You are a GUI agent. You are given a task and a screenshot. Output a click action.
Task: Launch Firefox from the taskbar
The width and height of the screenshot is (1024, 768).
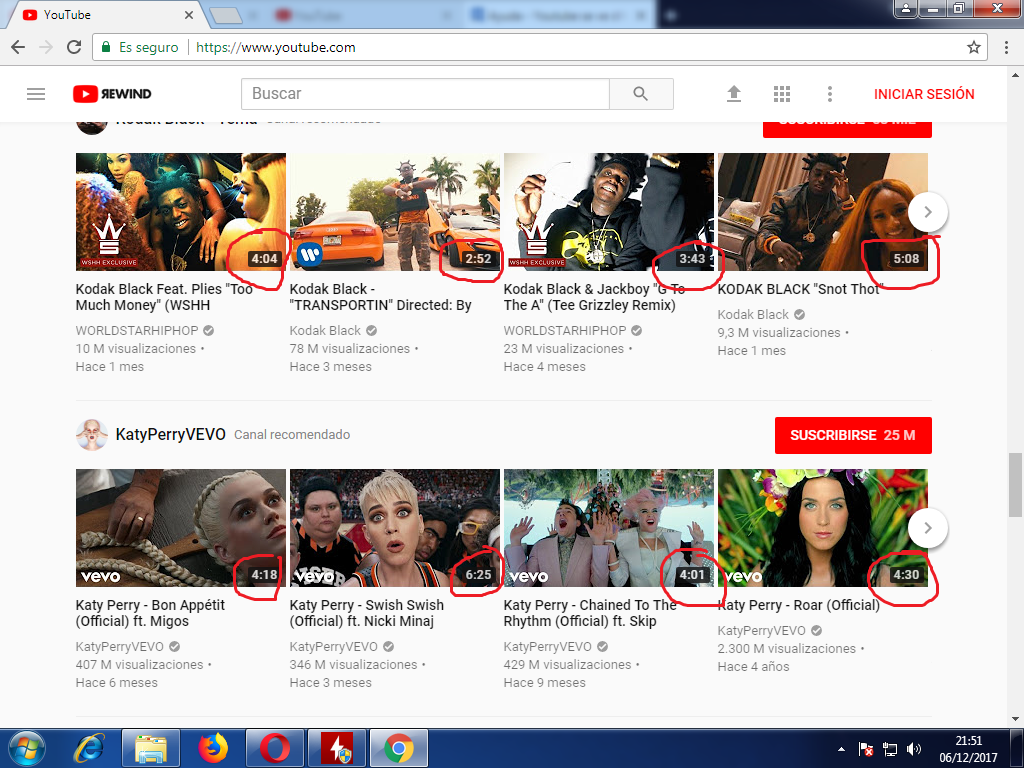click(212, 748)
